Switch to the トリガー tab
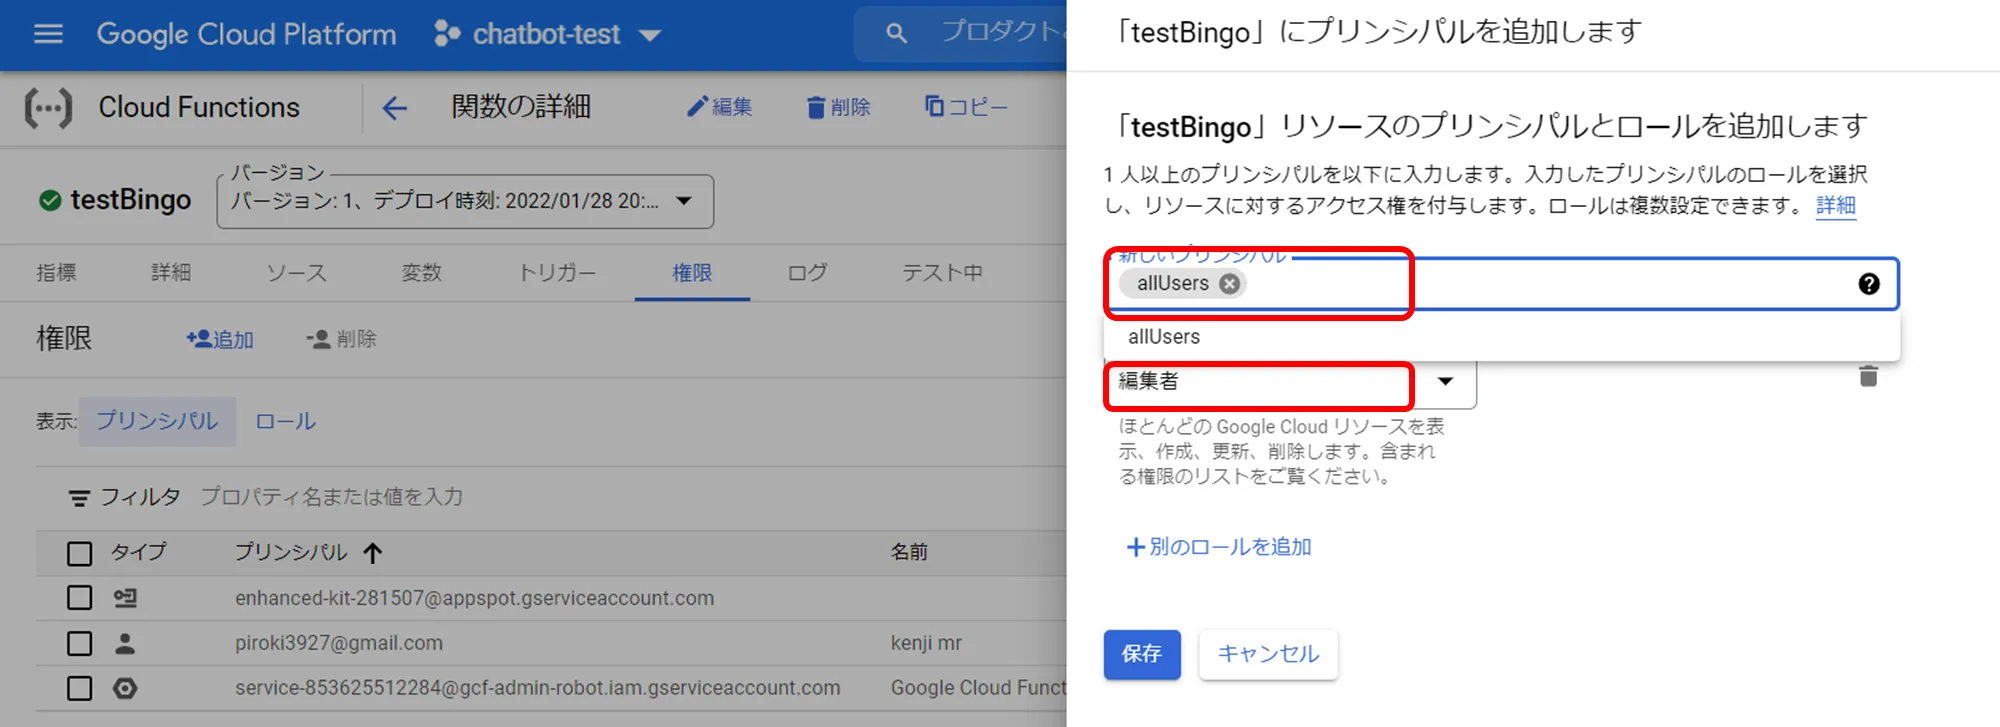This screenshot has height=727, width=2000. point(557,272)
